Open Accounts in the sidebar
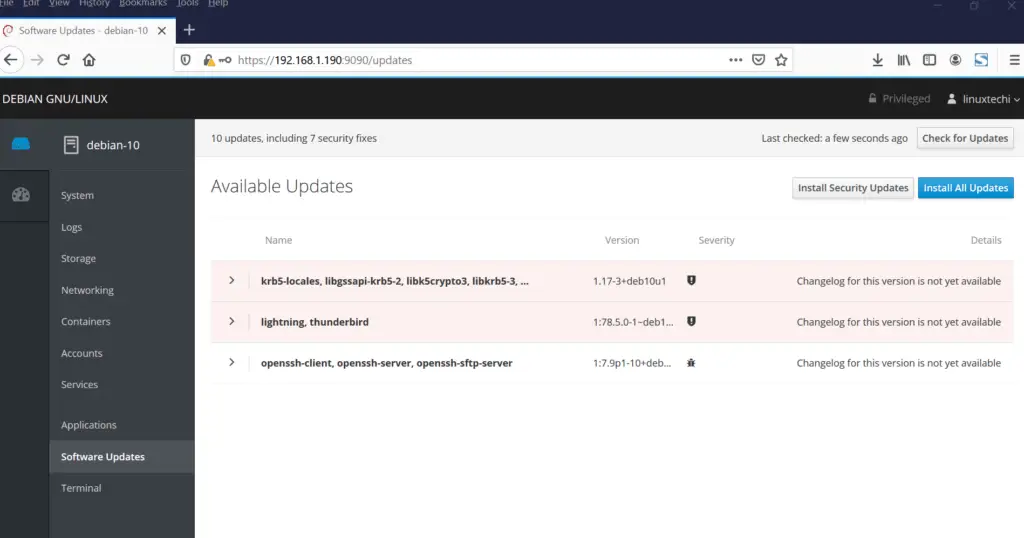Viewport: 1024px width, 538px height. click(x=82, y=353)
